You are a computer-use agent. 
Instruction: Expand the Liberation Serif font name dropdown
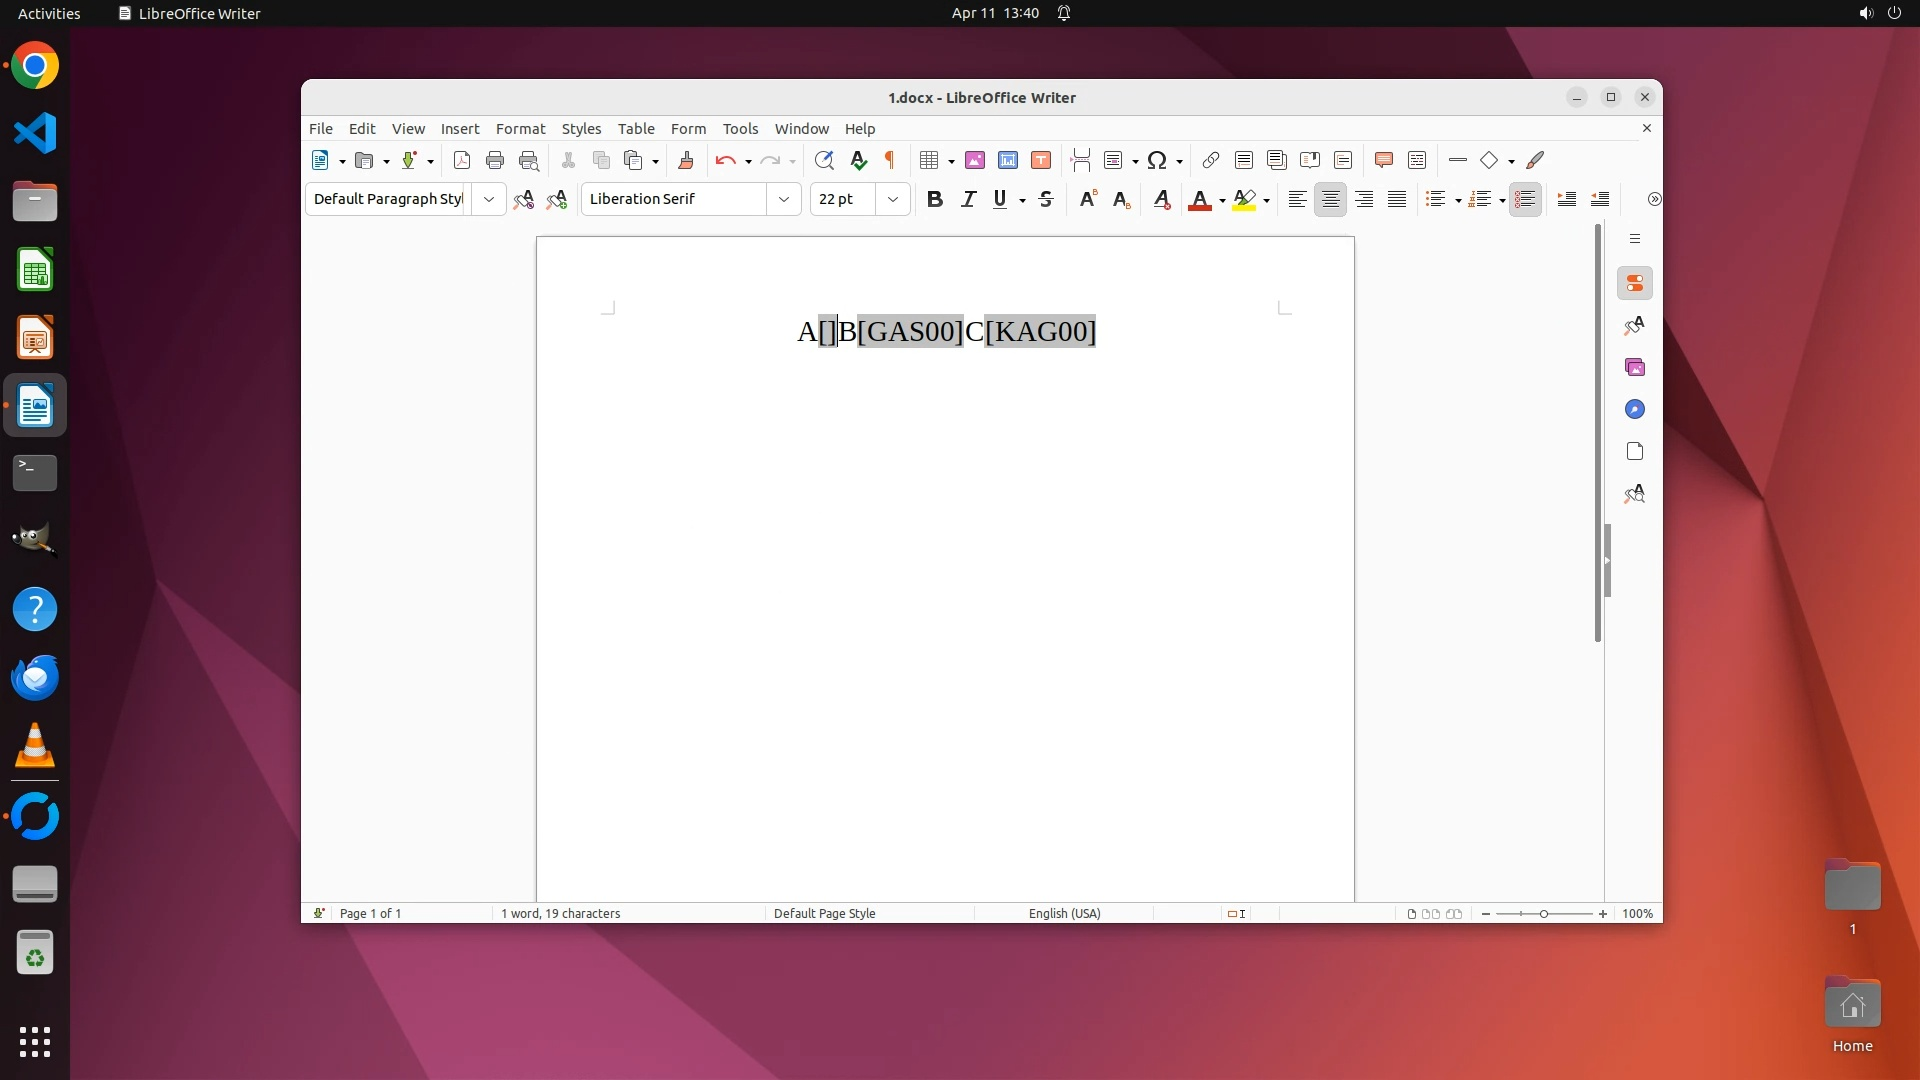(x=784, y=199)
